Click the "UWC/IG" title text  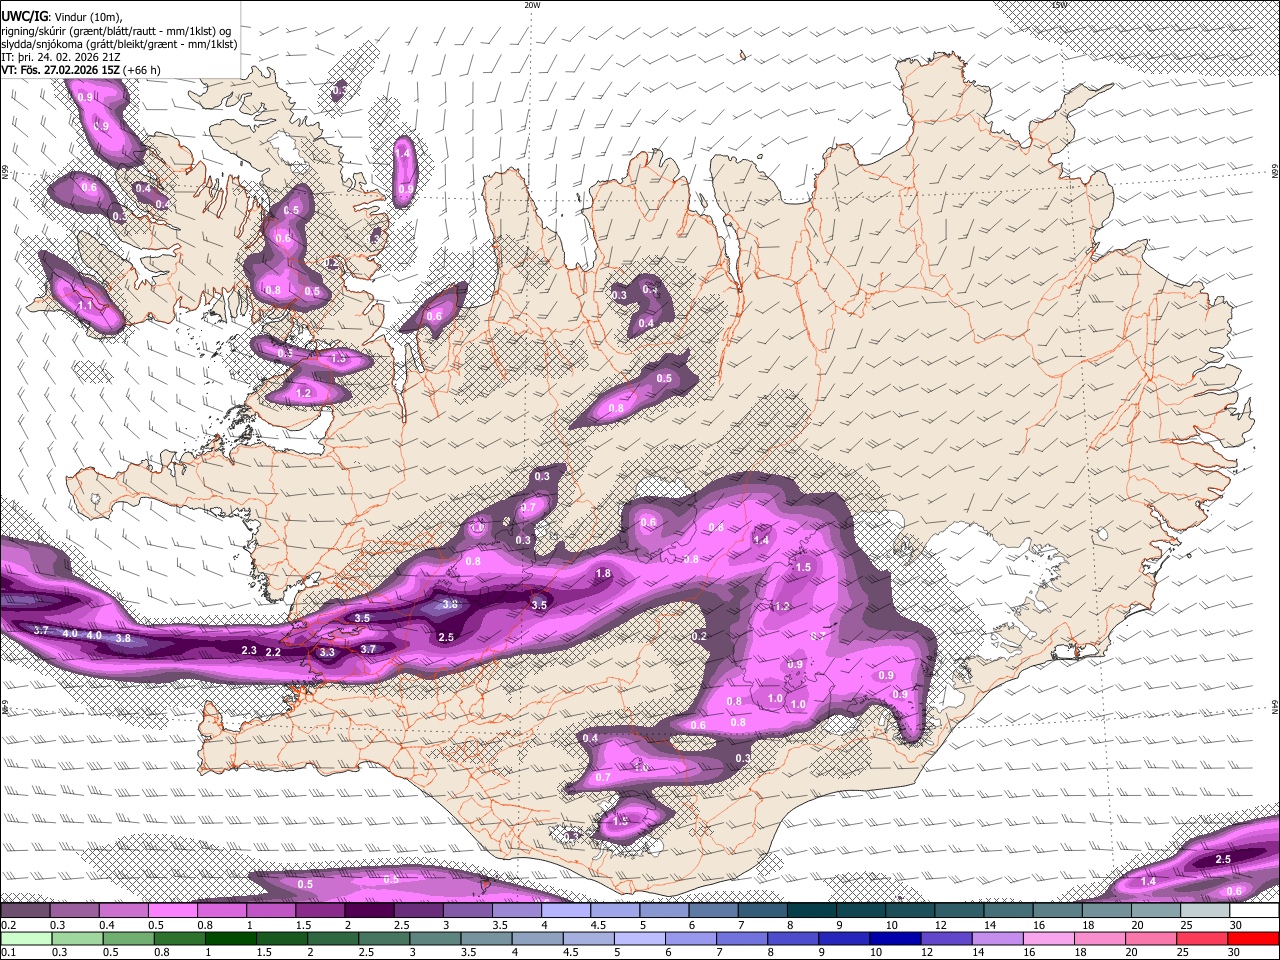[24, 17]
